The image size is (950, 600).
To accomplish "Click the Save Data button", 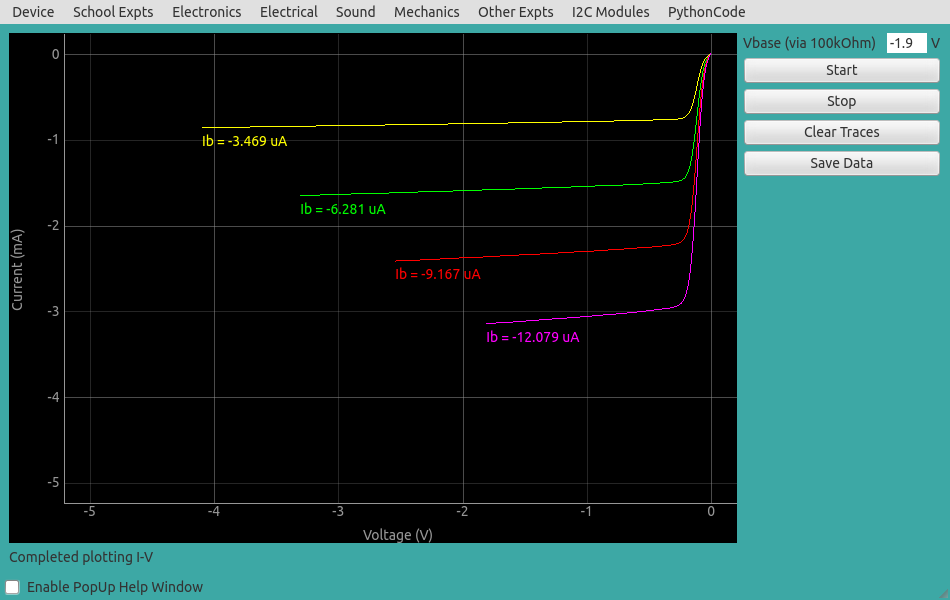I will coord(841,163).
